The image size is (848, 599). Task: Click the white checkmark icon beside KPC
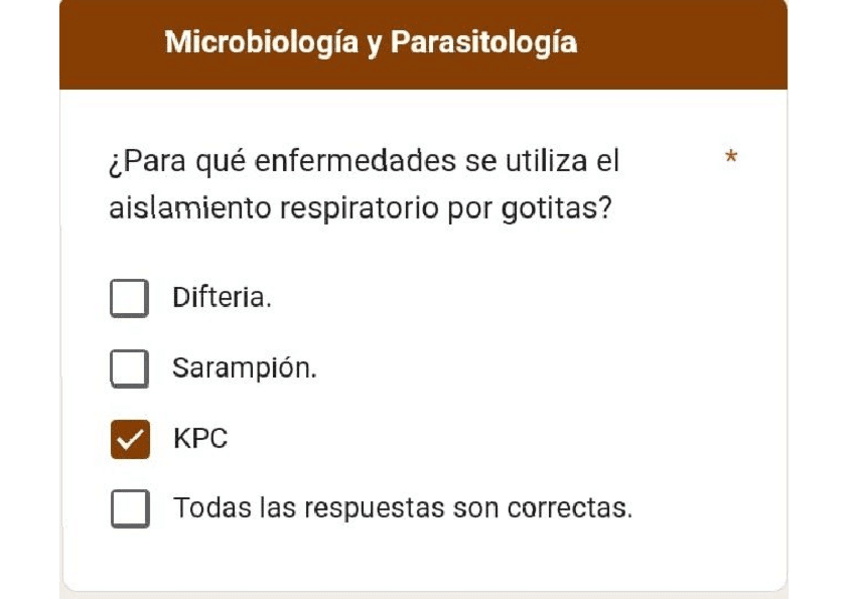coord(129,439)
